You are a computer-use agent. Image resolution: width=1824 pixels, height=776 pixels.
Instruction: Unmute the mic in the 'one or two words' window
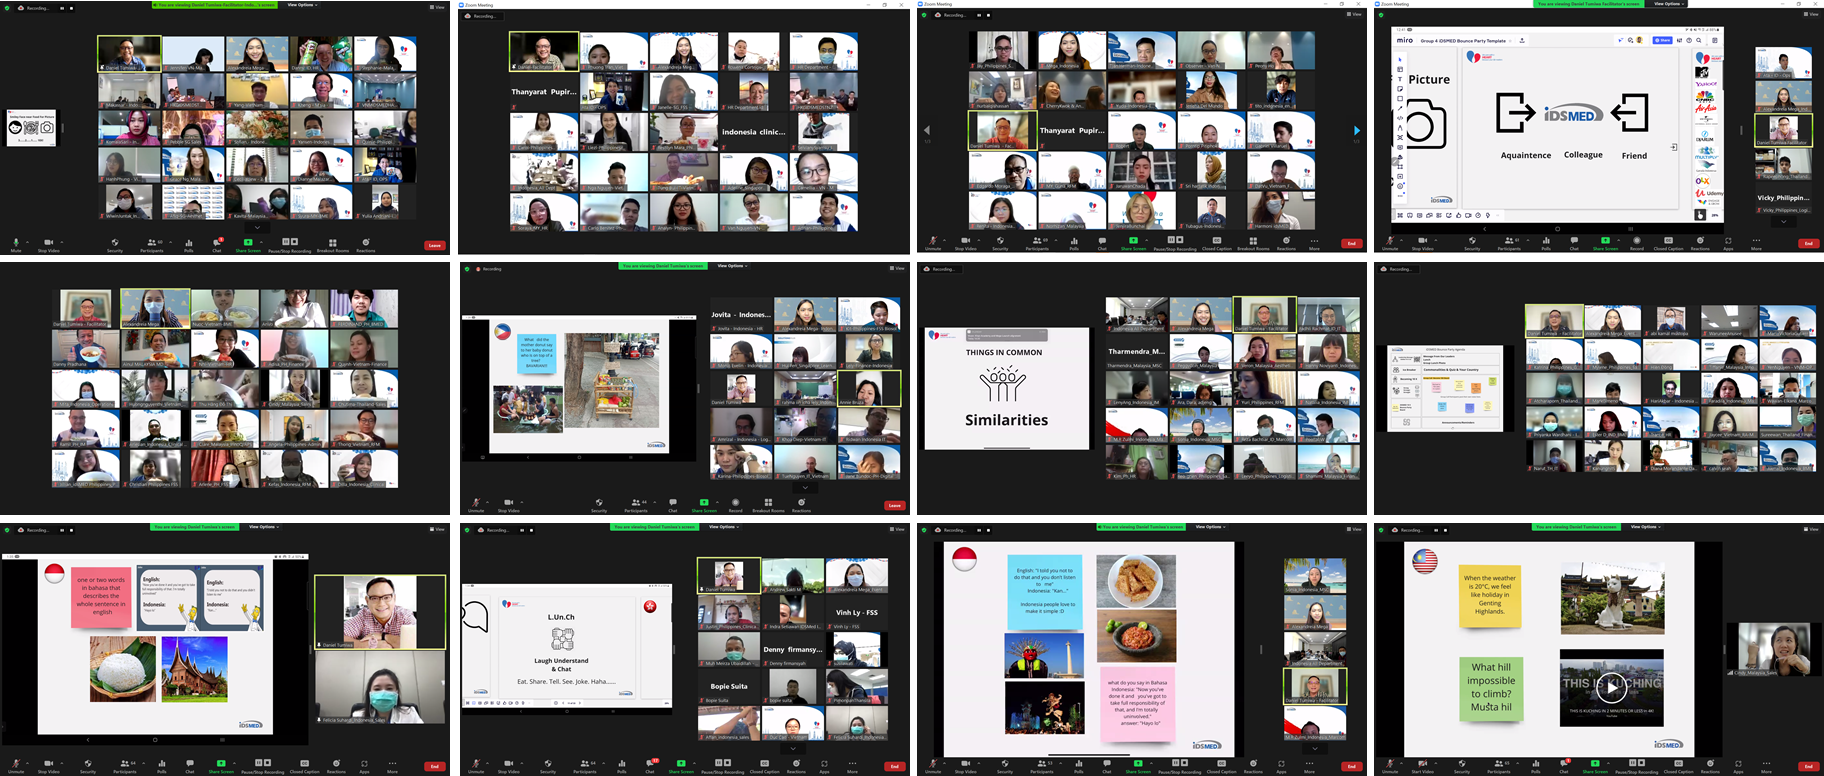tap(18, 767)
